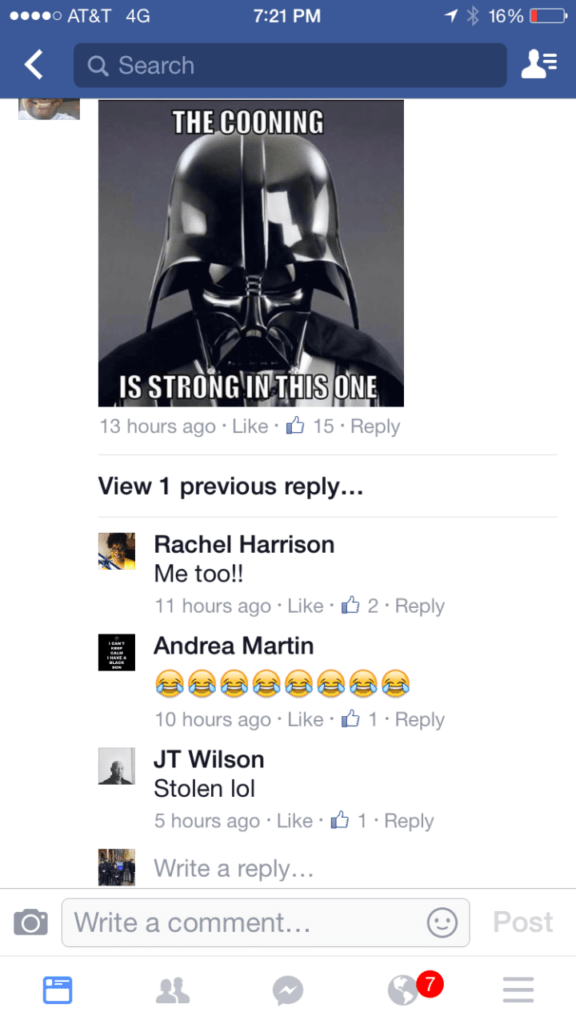The image size is (576, 1024).
Task: Open the emoji smiley picker
Action: coord(442,923)
